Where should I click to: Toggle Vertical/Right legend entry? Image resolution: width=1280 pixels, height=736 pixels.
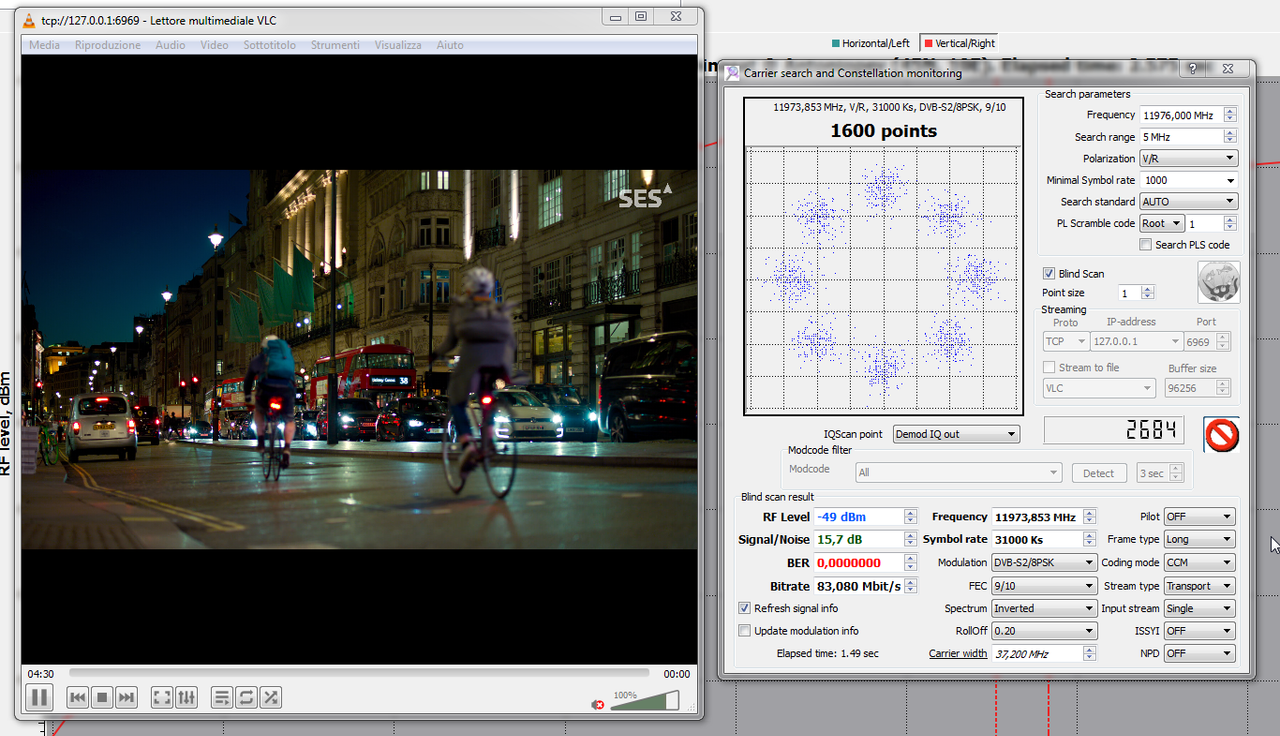(960, 44)
